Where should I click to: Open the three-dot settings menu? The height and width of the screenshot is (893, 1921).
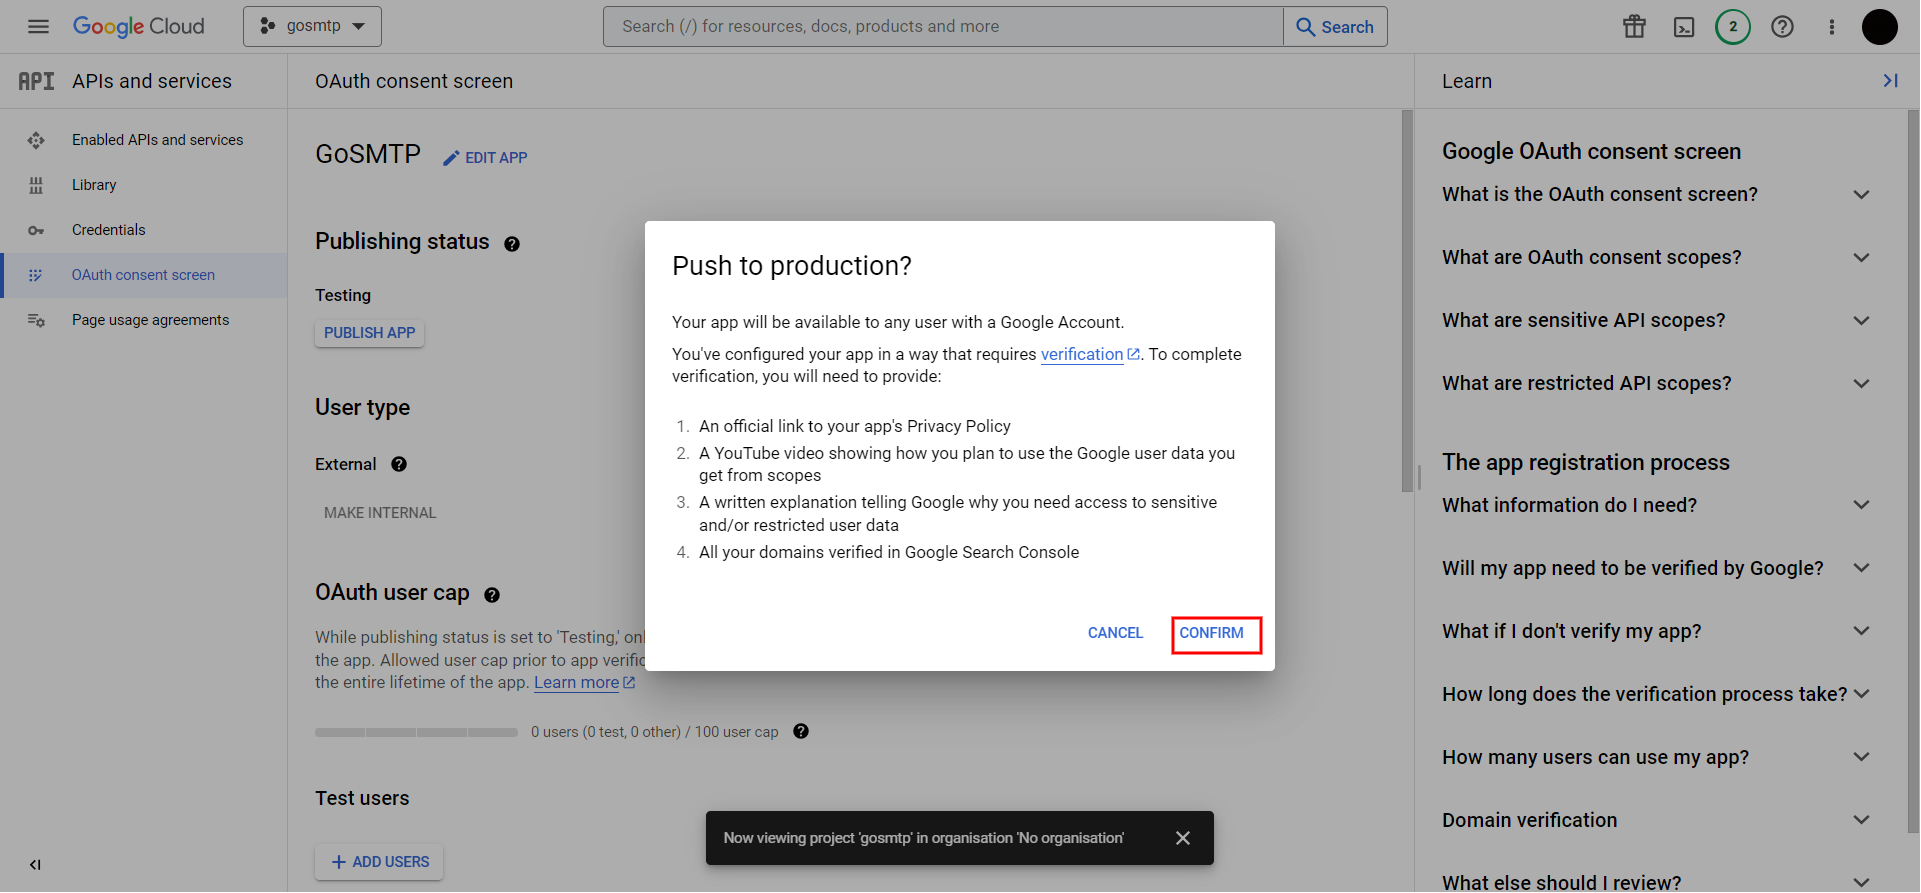coord(1832,27)
